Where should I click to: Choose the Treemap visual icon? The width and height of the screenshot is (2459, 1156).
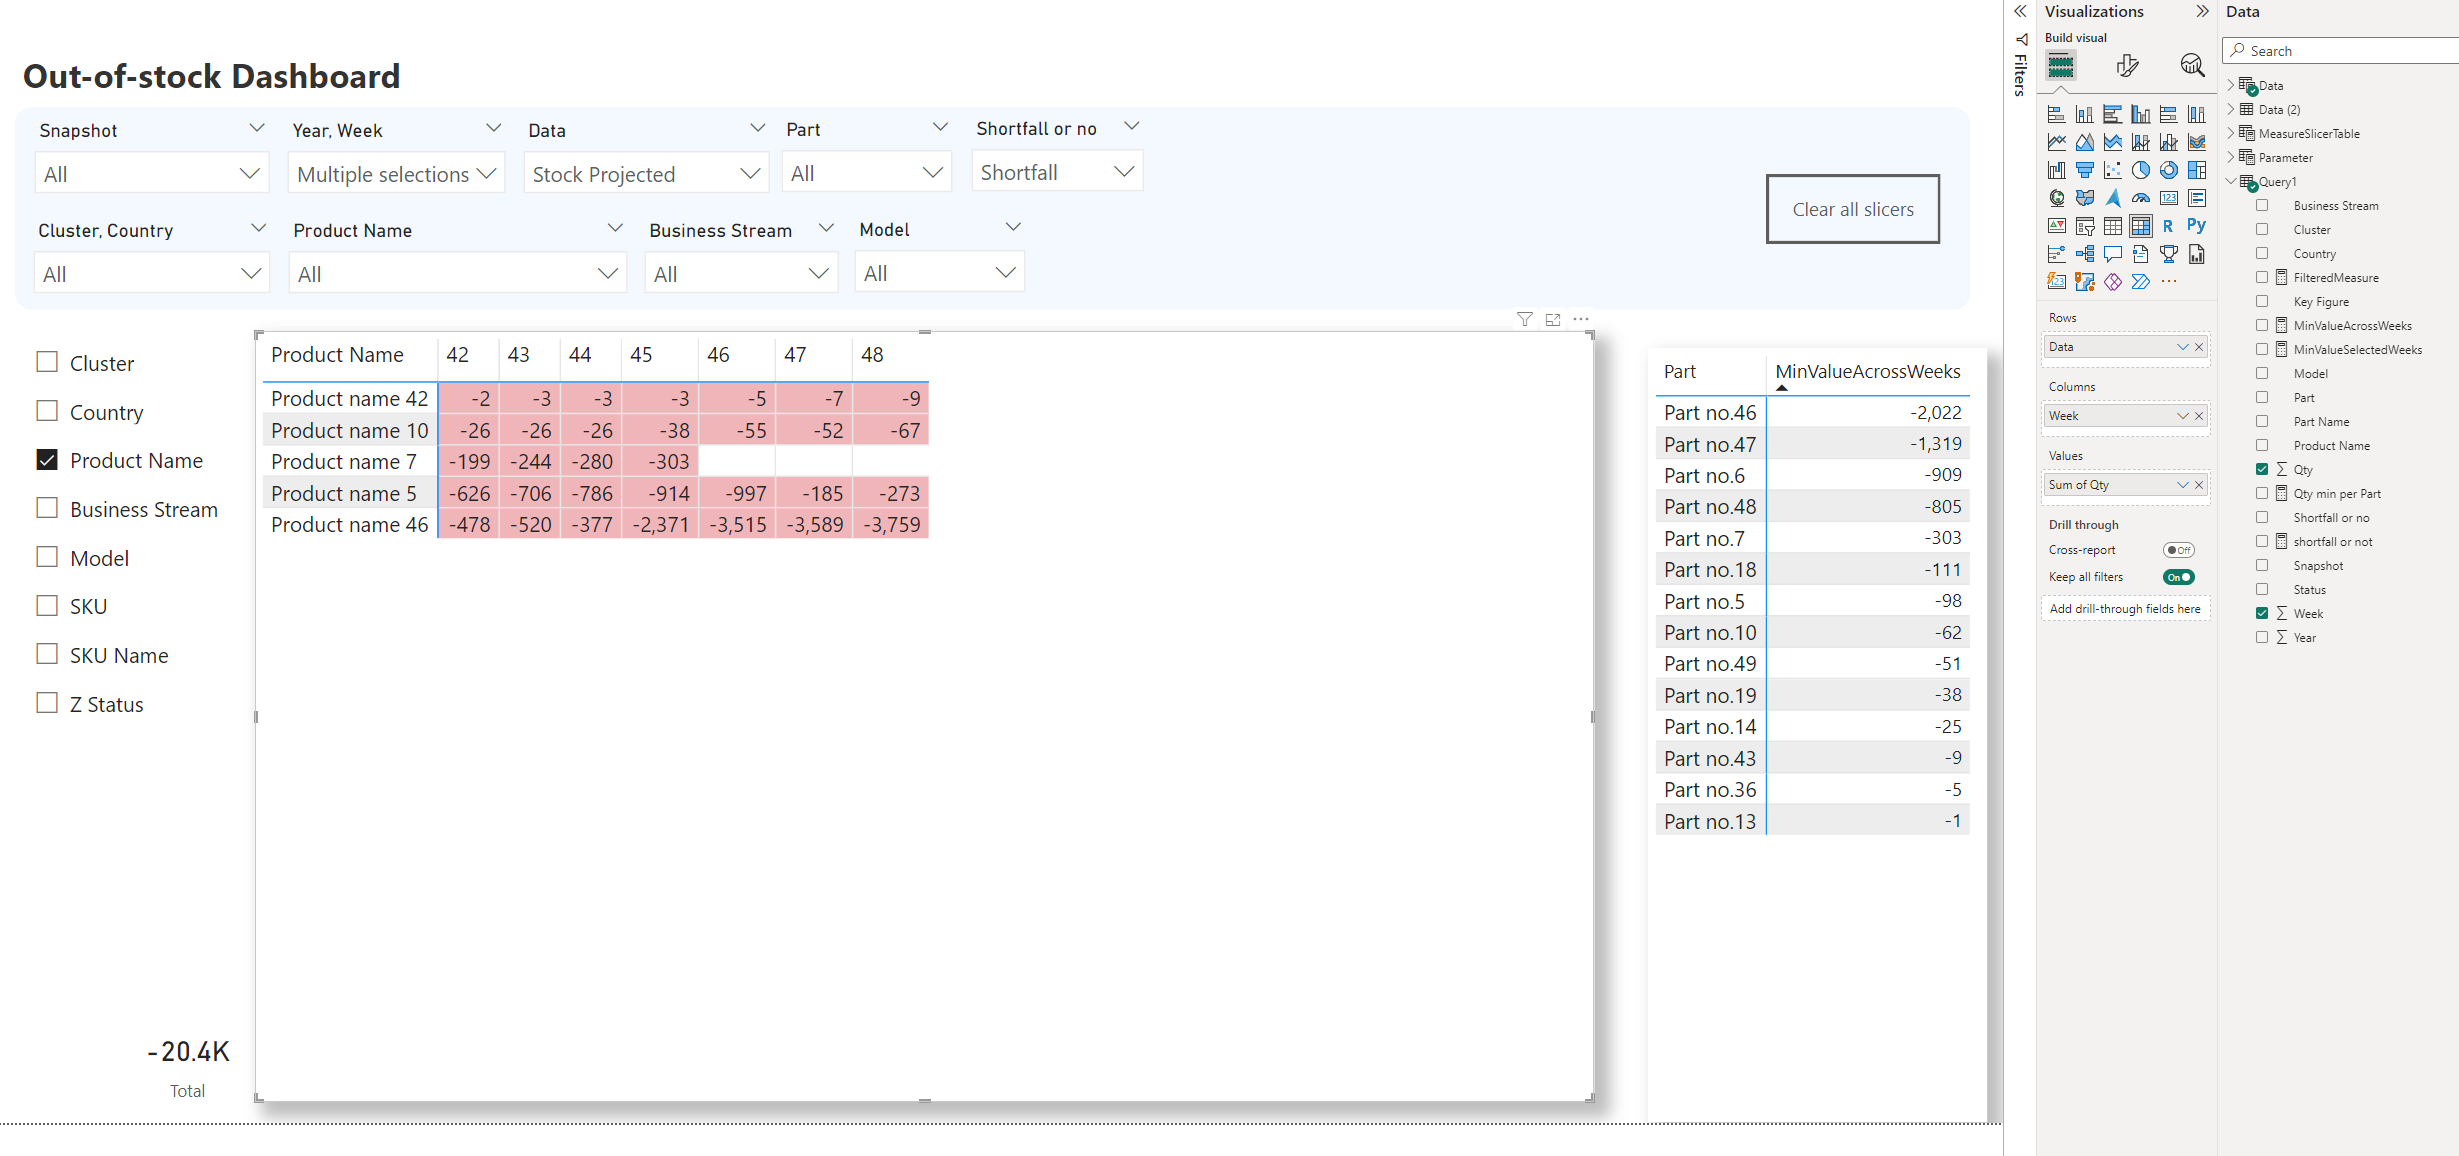(x=2196, y=170)
